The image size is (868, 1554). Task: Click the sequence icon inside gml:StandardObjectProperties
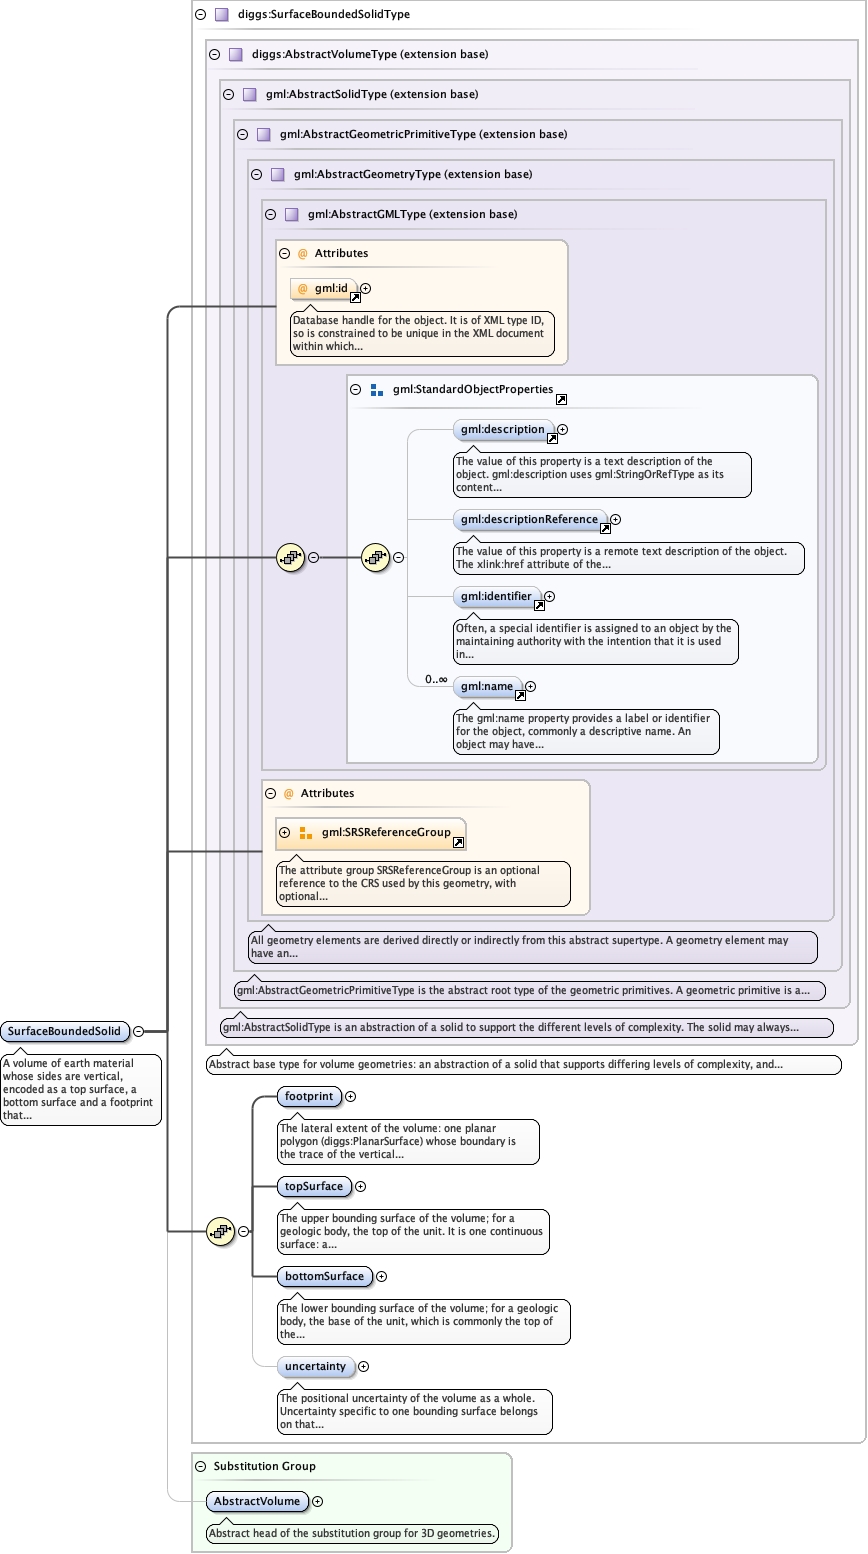pyautogui.click(x=375, y=557)
